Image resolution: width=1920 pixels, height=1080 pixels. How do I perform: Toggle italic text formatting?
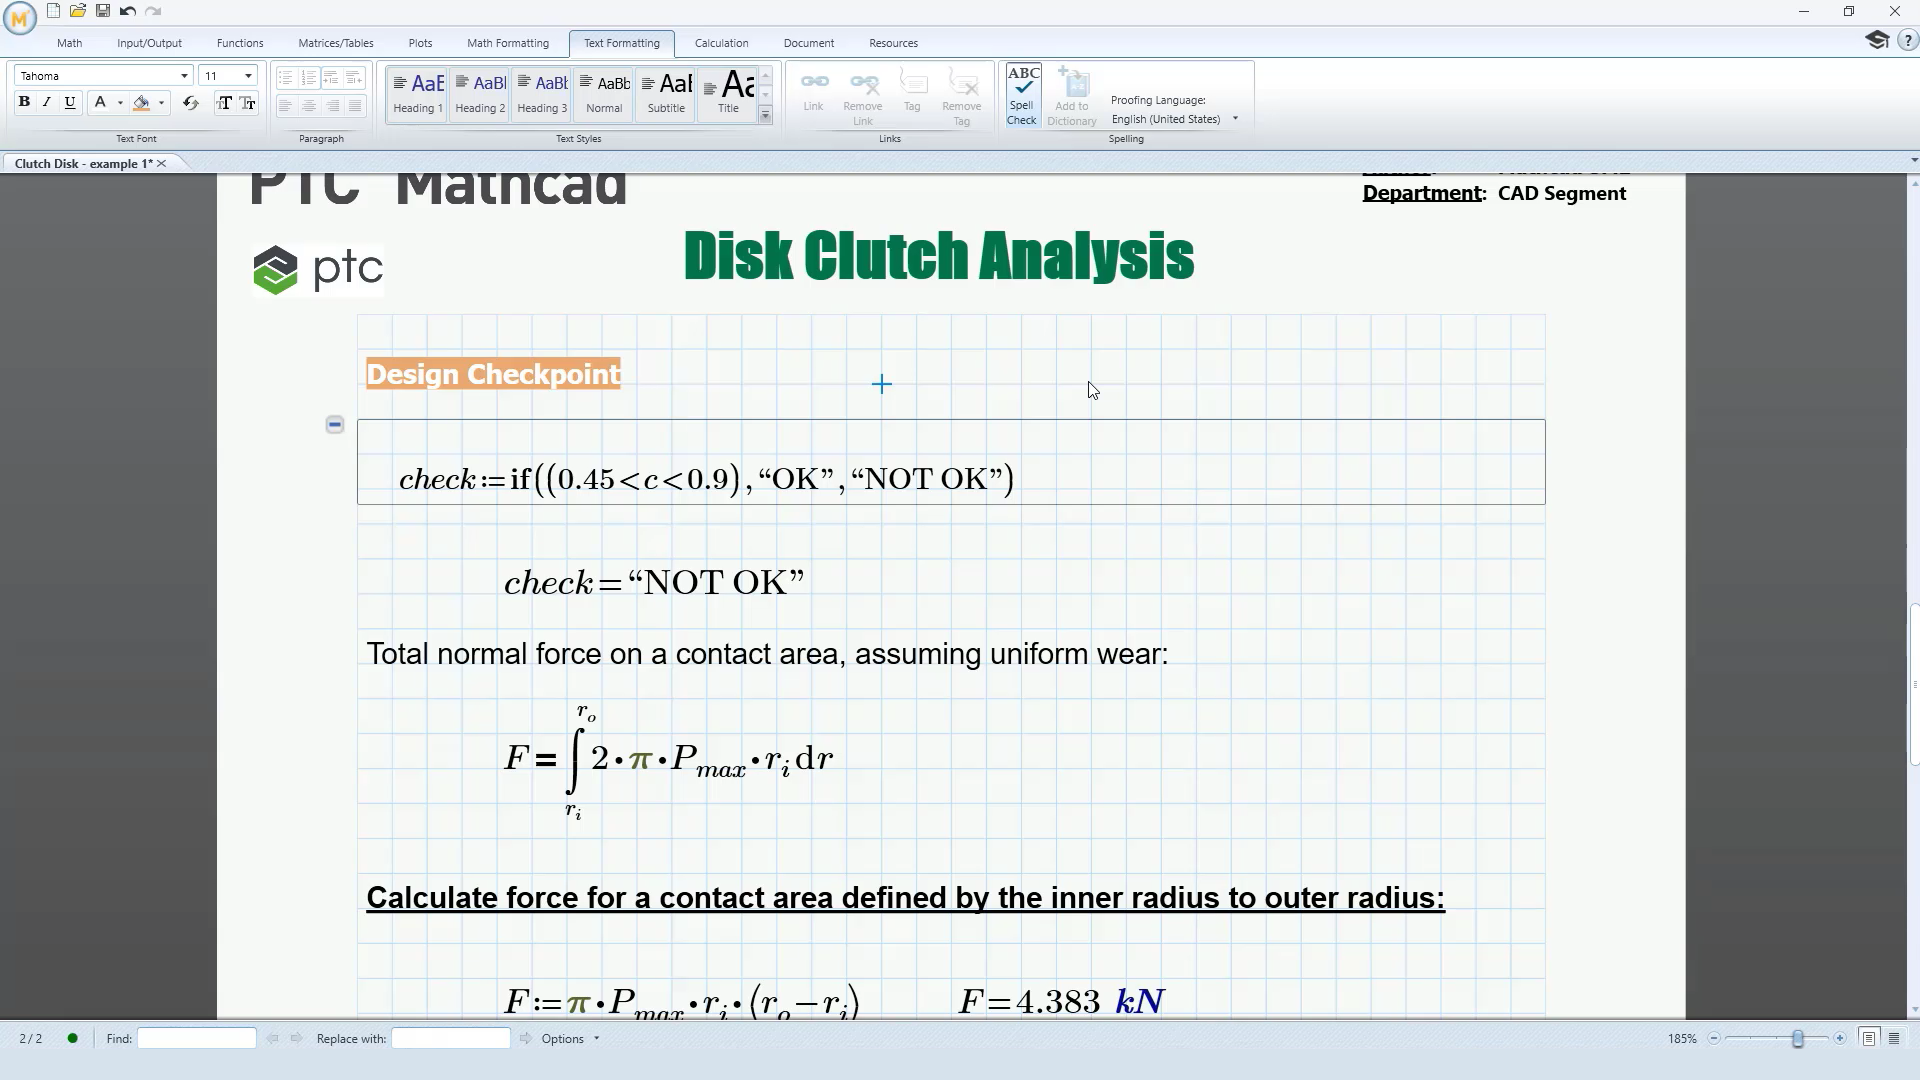tap(47, 102)
